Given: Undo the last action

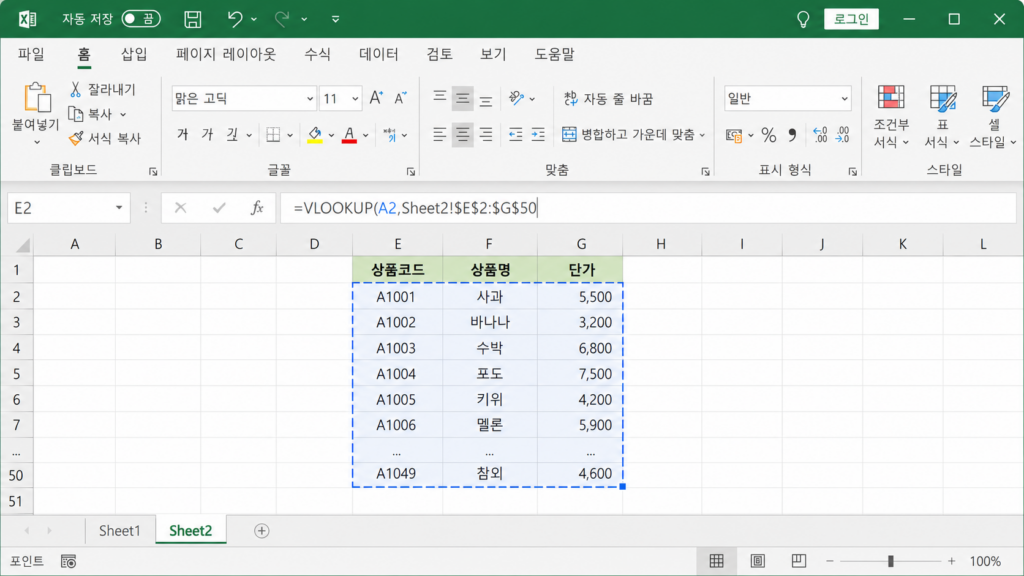Looking at the screenshot, I should [234, 19].
